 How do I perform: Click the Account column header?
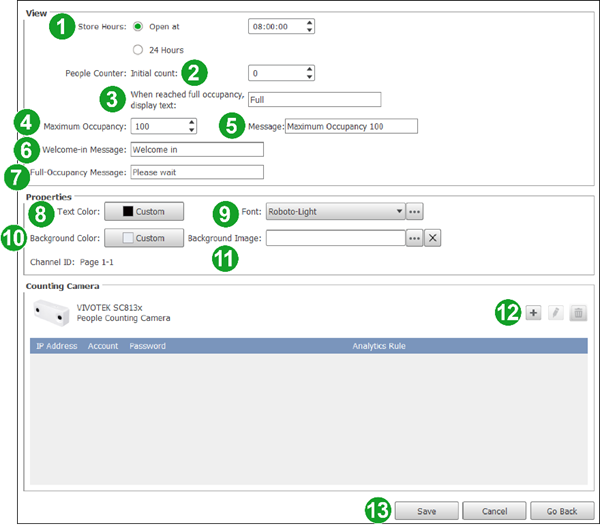[x=103, y=346]
